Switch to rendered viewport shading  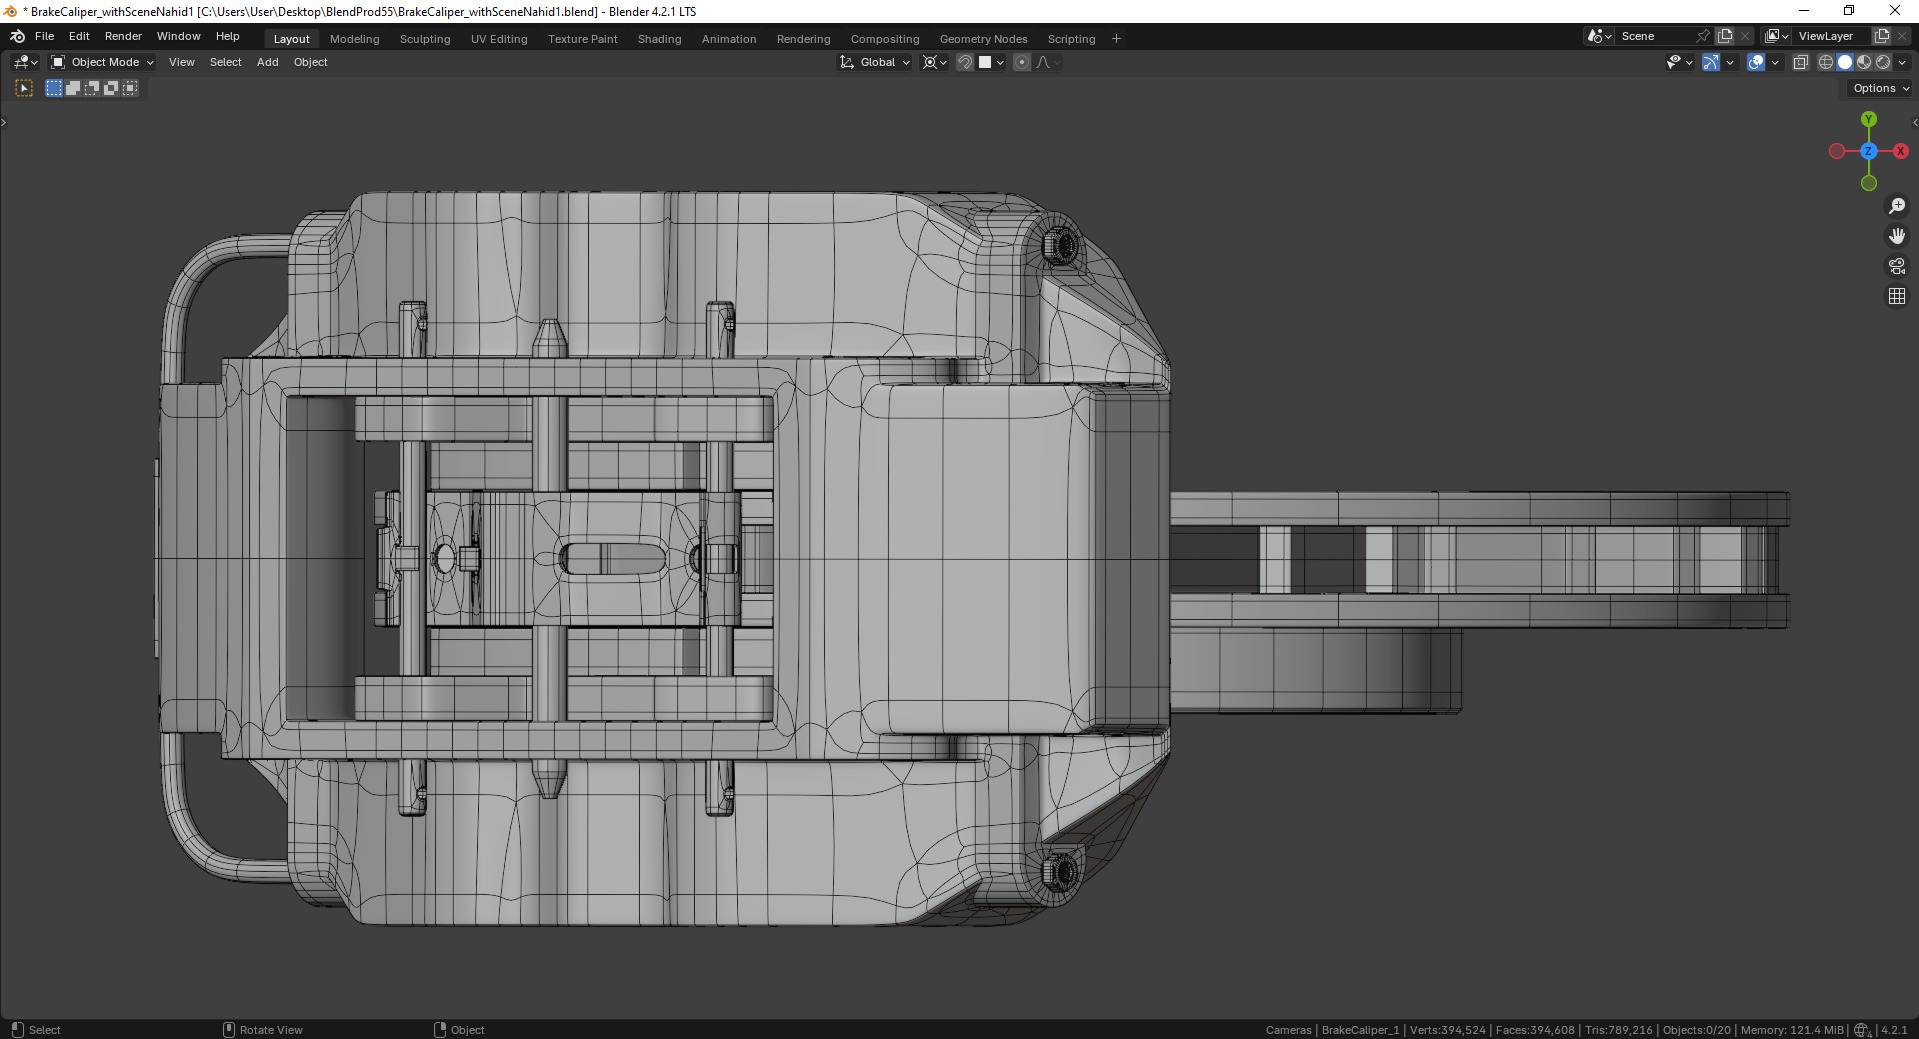1883,62
